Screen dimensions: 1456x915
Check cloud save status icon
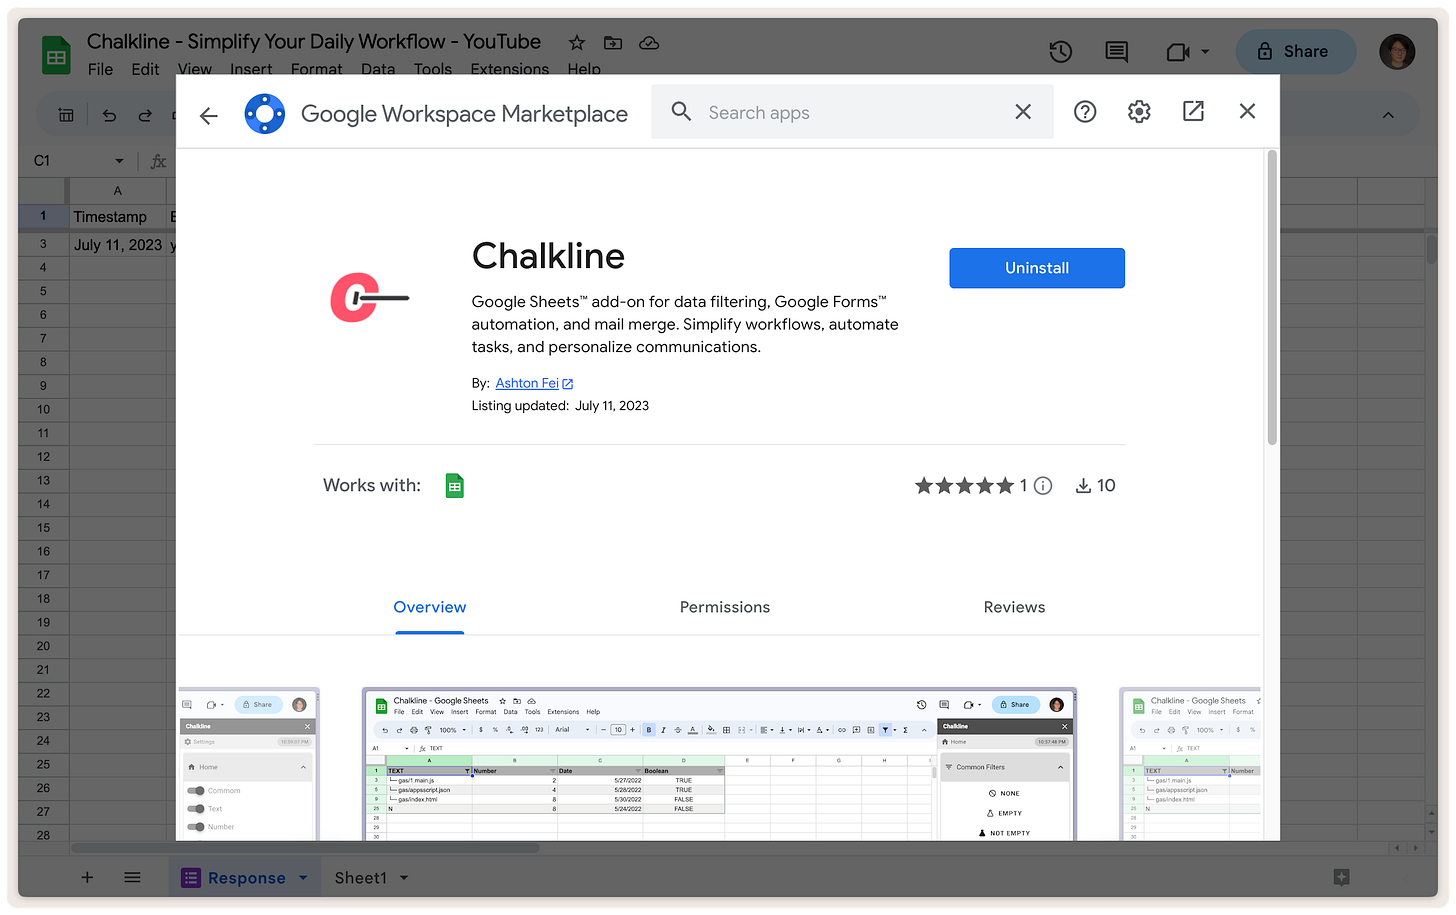click(x=649, y=43)
